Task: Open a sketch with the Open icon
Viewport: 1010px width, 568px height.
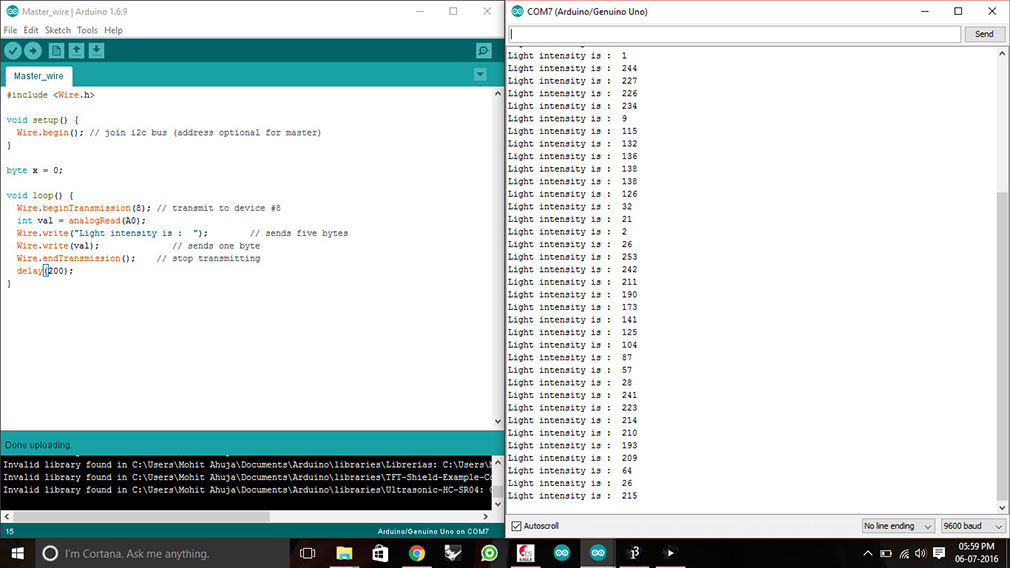Action: tap(76, 51)
